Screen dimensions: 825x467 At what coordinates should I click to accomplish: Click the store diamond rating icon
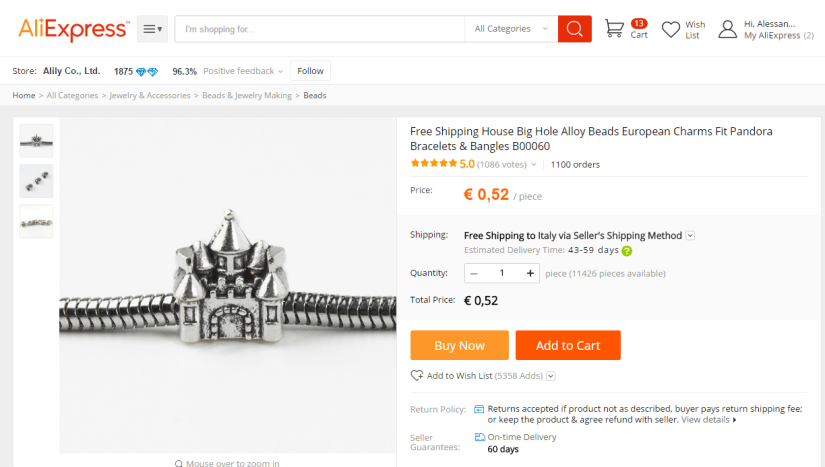click(148, 71)
